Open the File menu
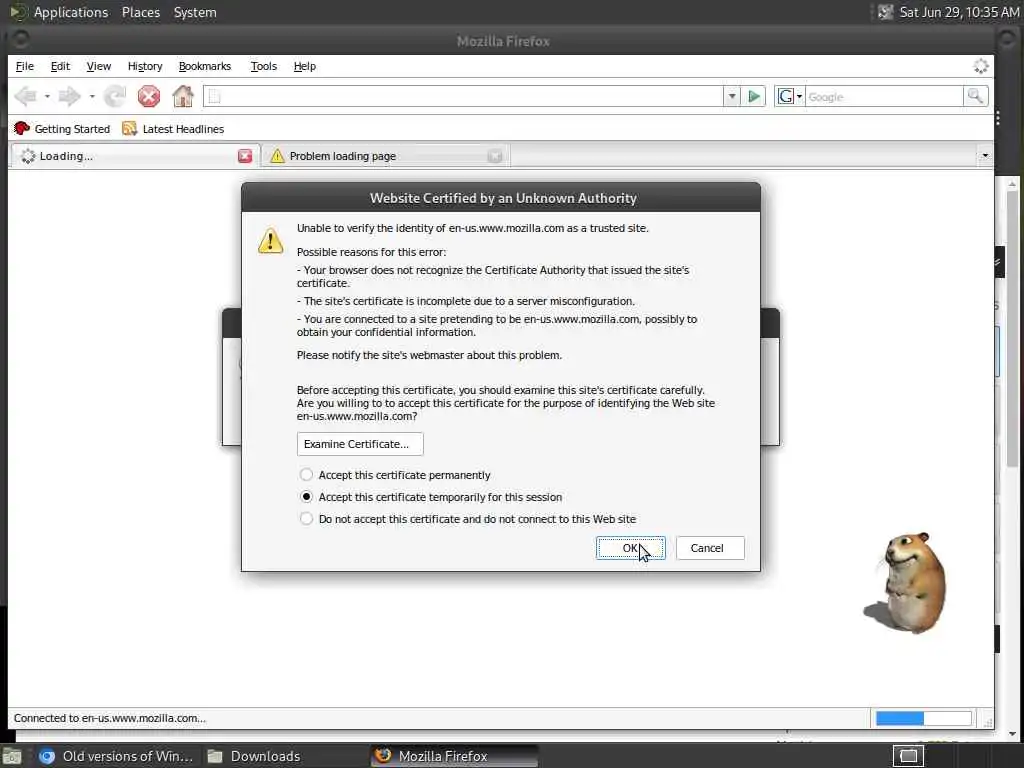 [x=25, y=66]
